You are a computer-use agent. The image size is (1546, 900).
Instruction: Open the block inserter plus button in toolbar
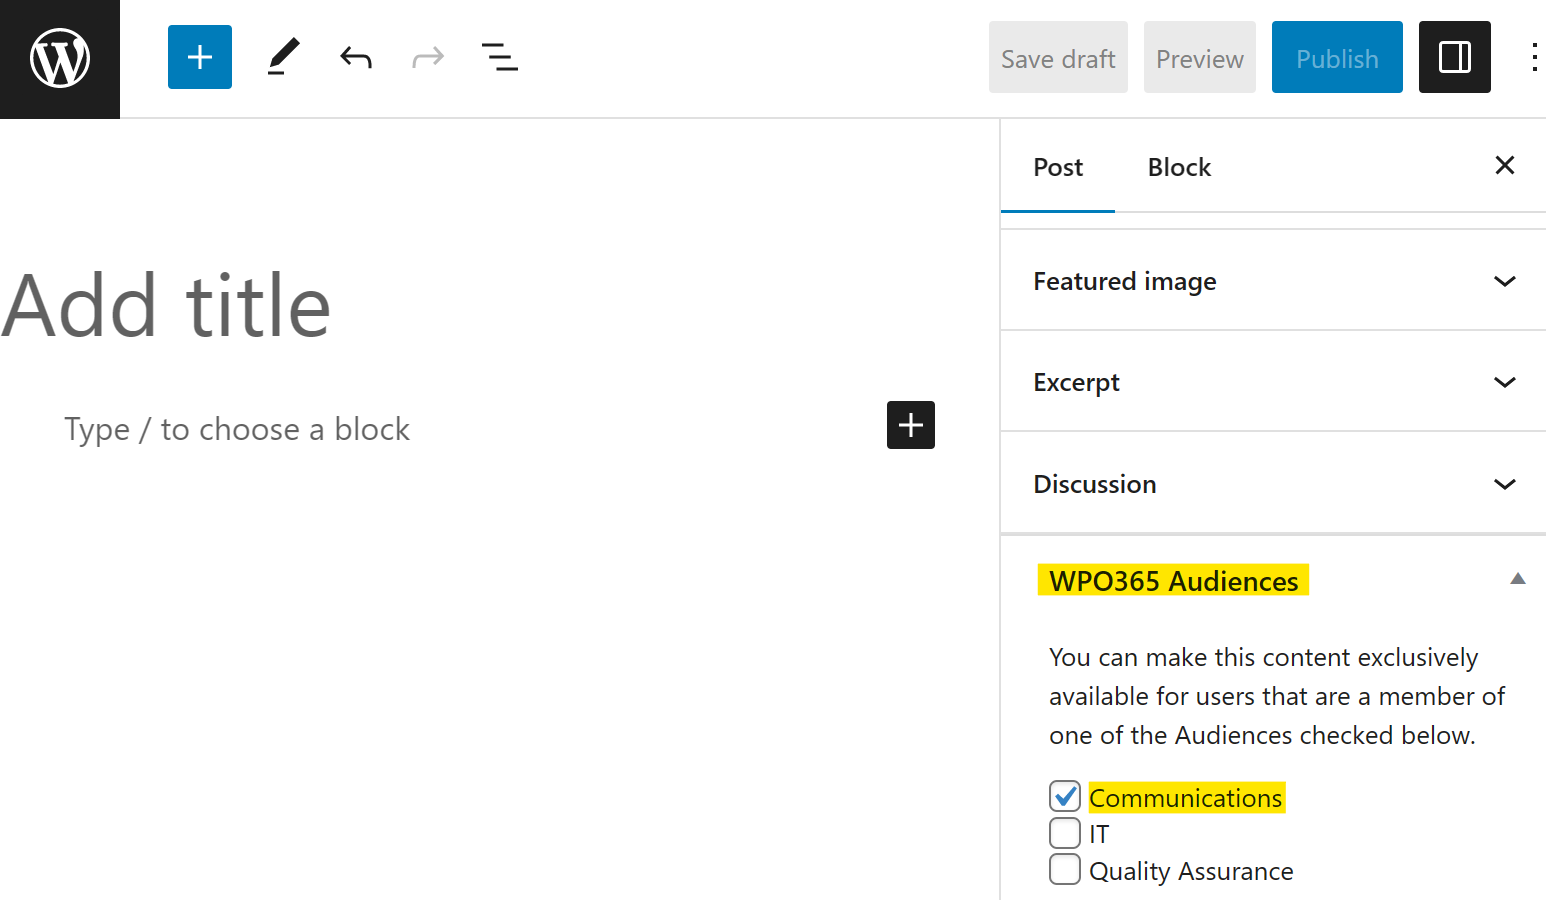200,57
